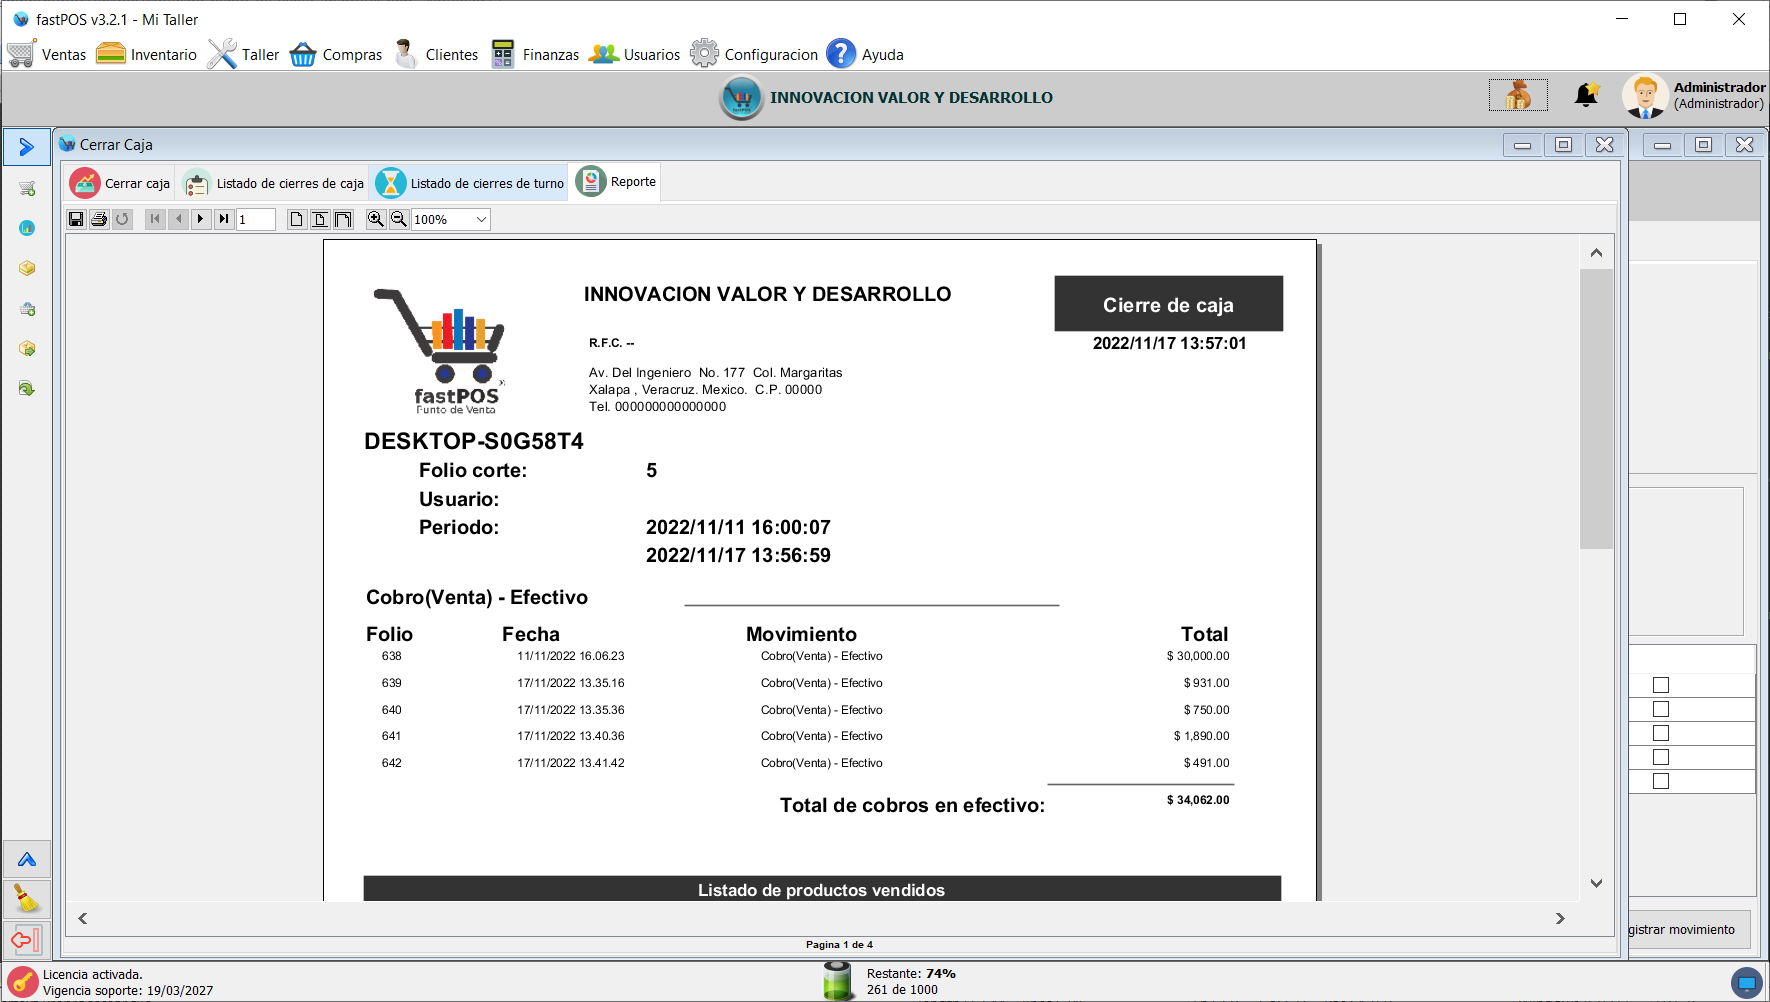Toggle the third checkbox in right panel
This screenshot has width=1770, height=1002.
point(1661,733)
